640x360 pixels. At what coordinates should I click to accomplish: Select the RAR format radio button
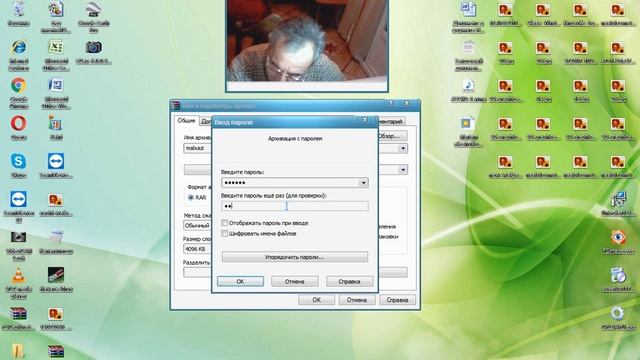[x=191, y=198]
